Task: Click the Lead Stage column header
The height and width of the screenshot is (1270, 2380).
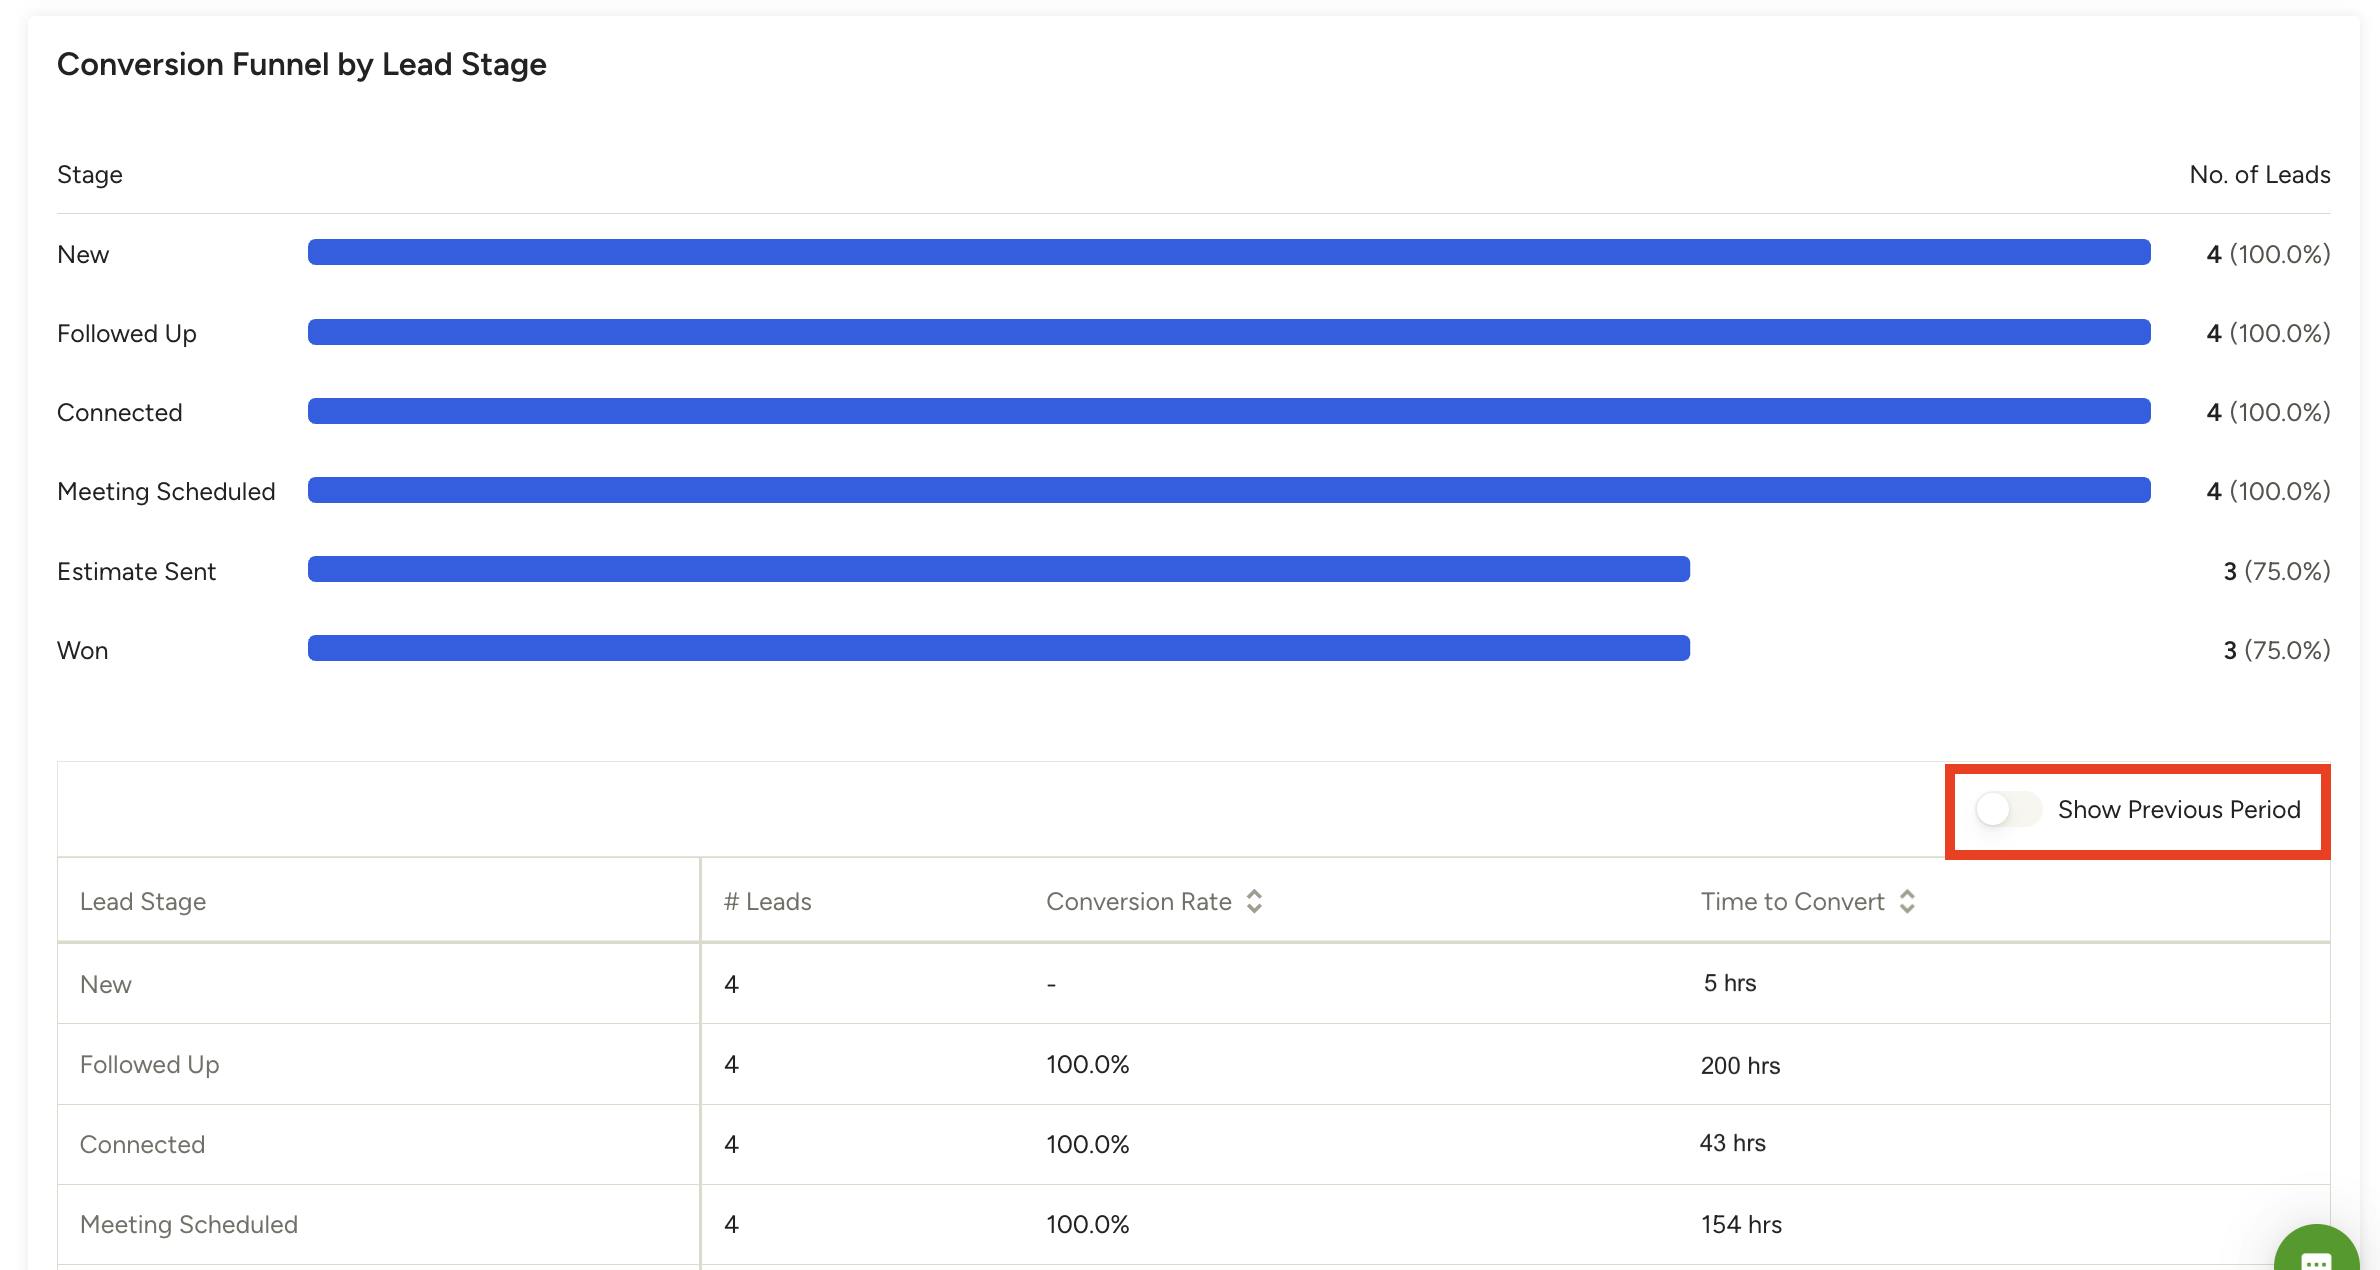Action: pyautogui.click(x=143, y=901)
